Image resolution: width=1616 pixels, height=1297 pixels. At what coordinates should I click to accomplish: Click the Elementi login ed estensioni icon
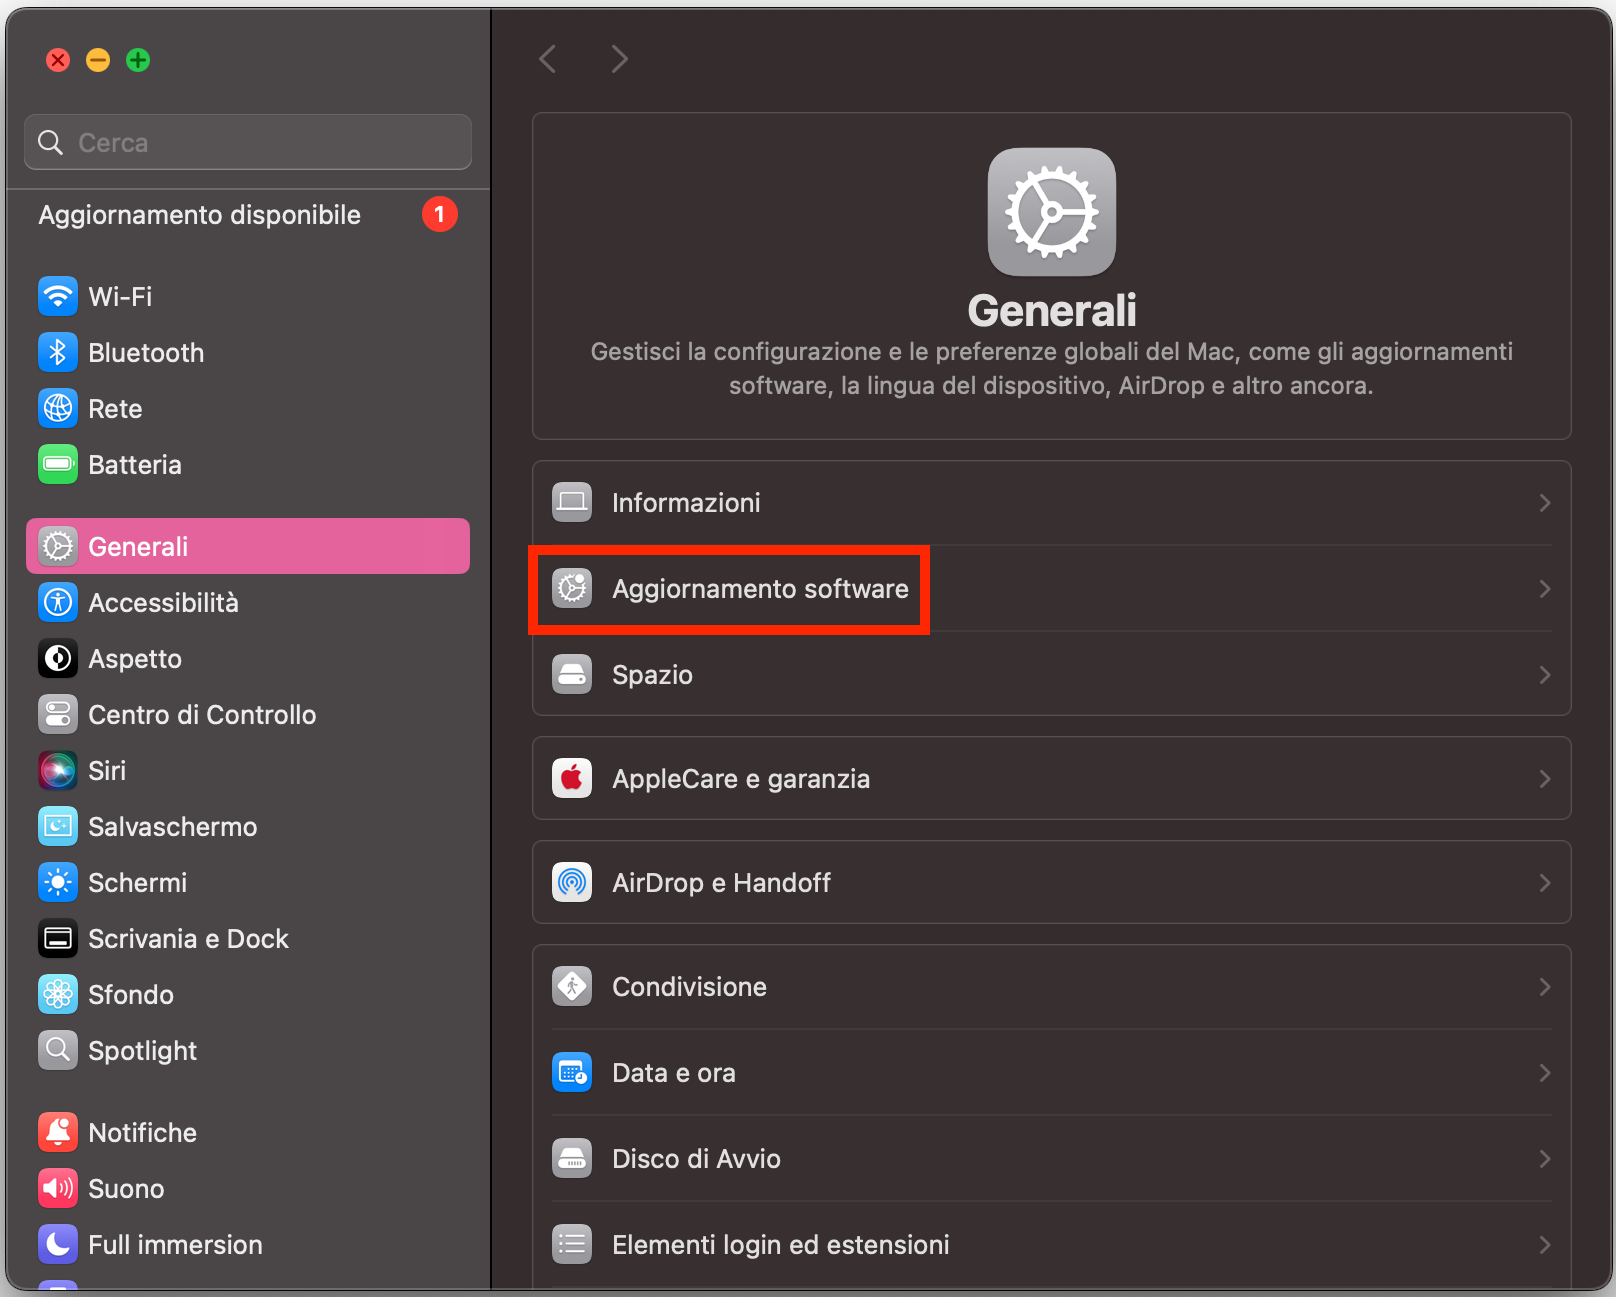[572, 1244]
